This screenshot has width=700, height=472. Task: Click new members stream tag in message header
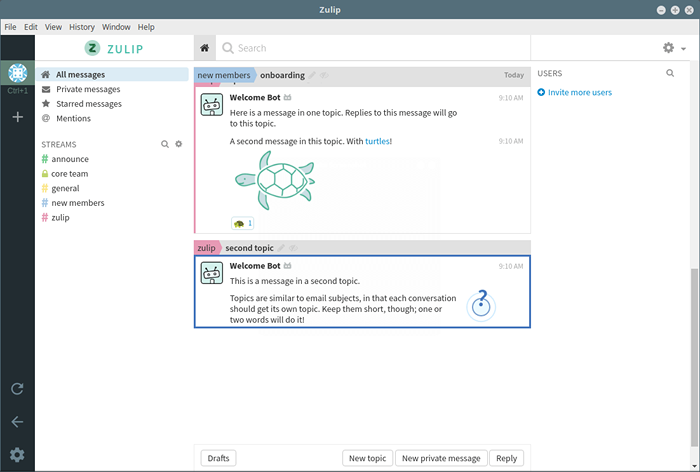(x=224, y=75)
